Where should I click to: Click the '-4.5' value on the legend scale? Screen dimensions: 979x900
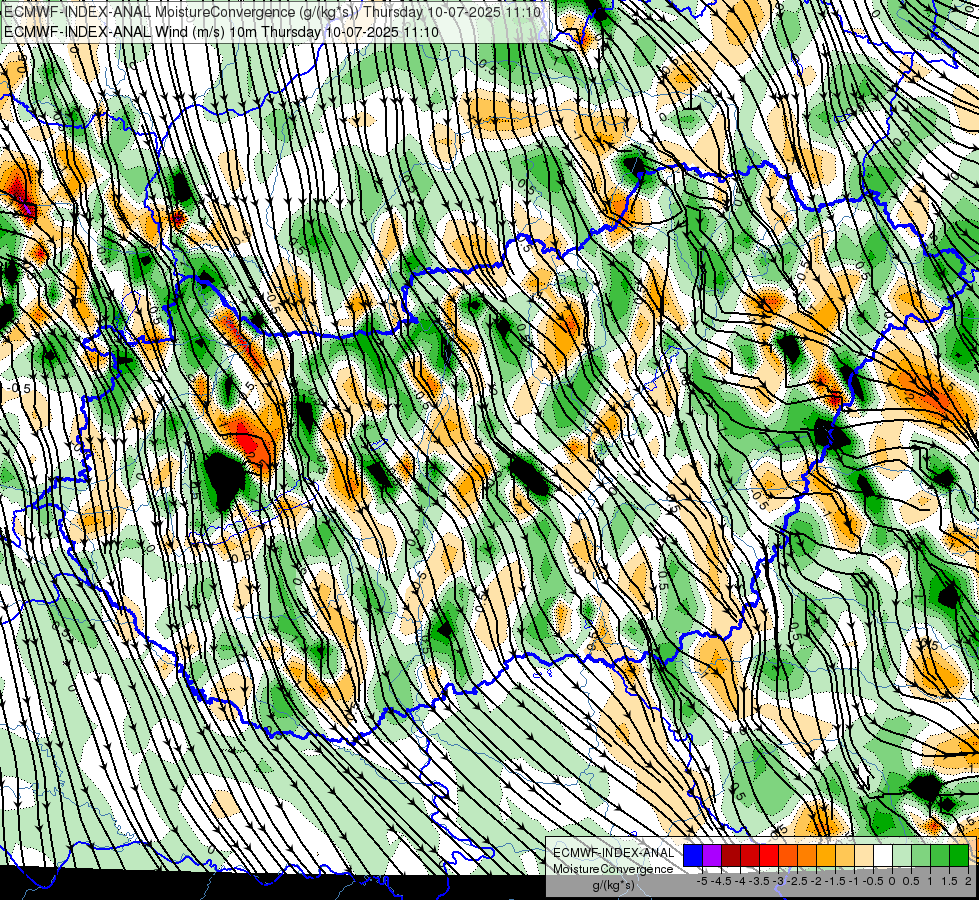coord(721,881)
